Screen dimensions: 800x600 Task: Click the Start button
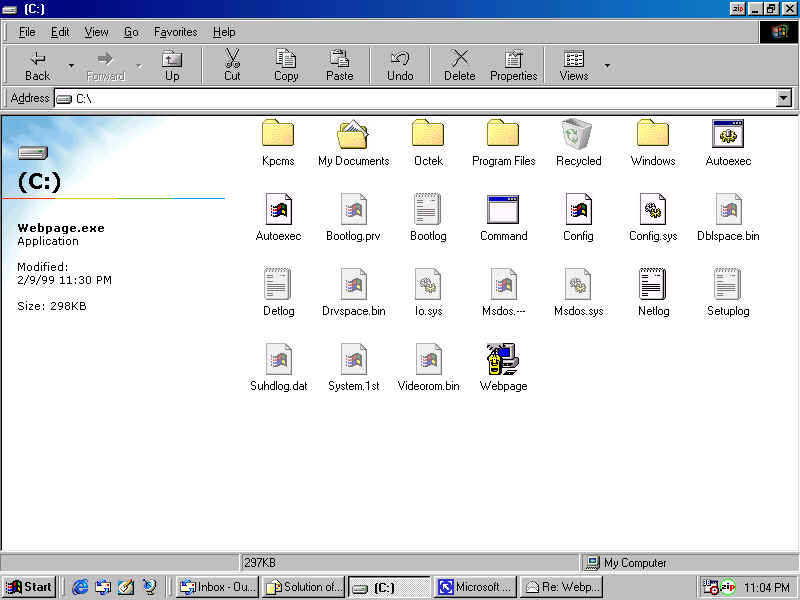click(29, 587)
